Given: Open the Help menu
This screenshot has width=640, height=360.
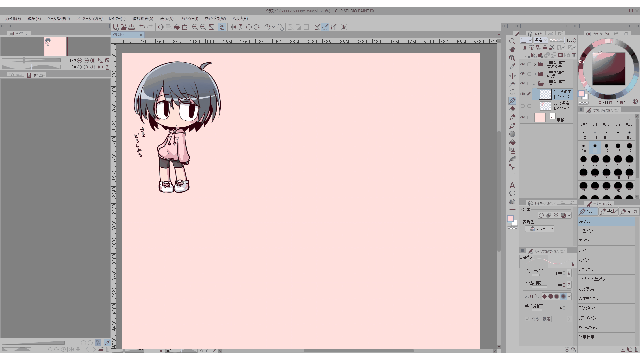Looking at the screenshot, I should coord(240,18).
